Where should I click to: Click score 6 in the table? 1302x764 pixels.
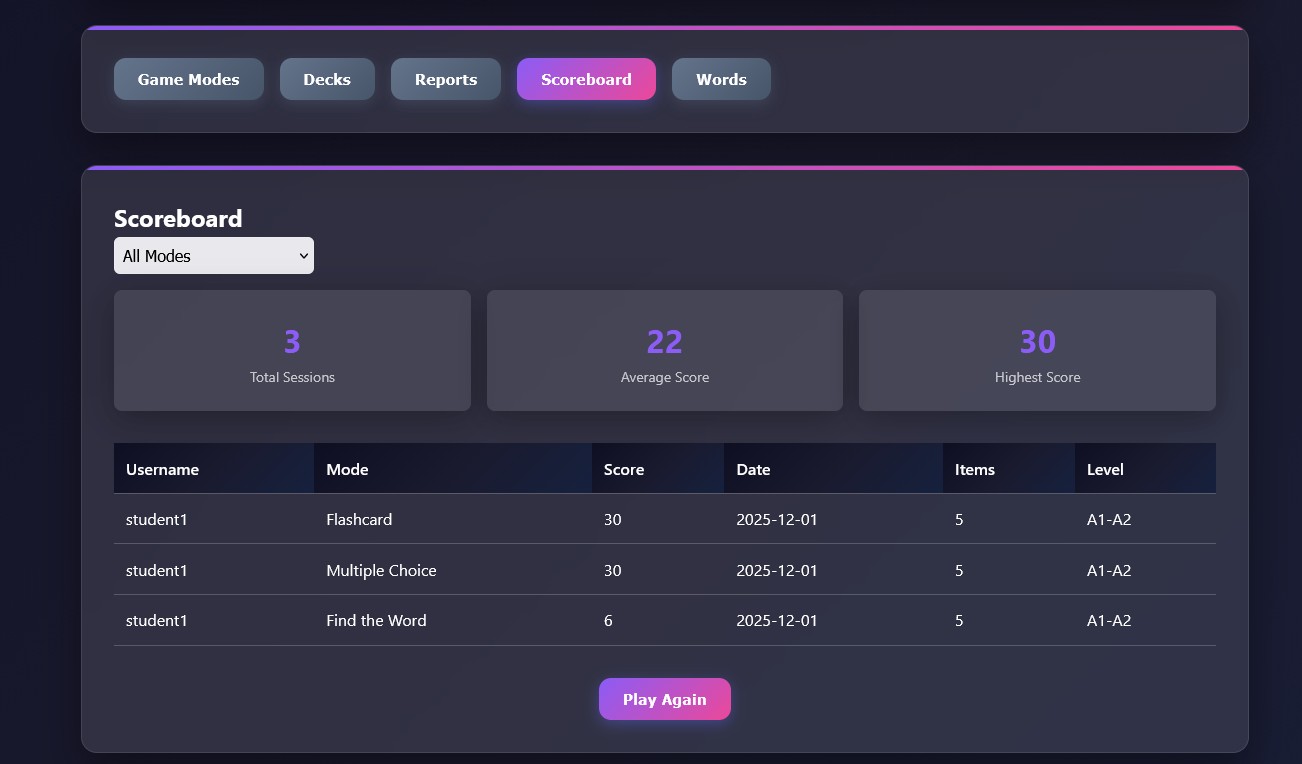click(608, 620)
